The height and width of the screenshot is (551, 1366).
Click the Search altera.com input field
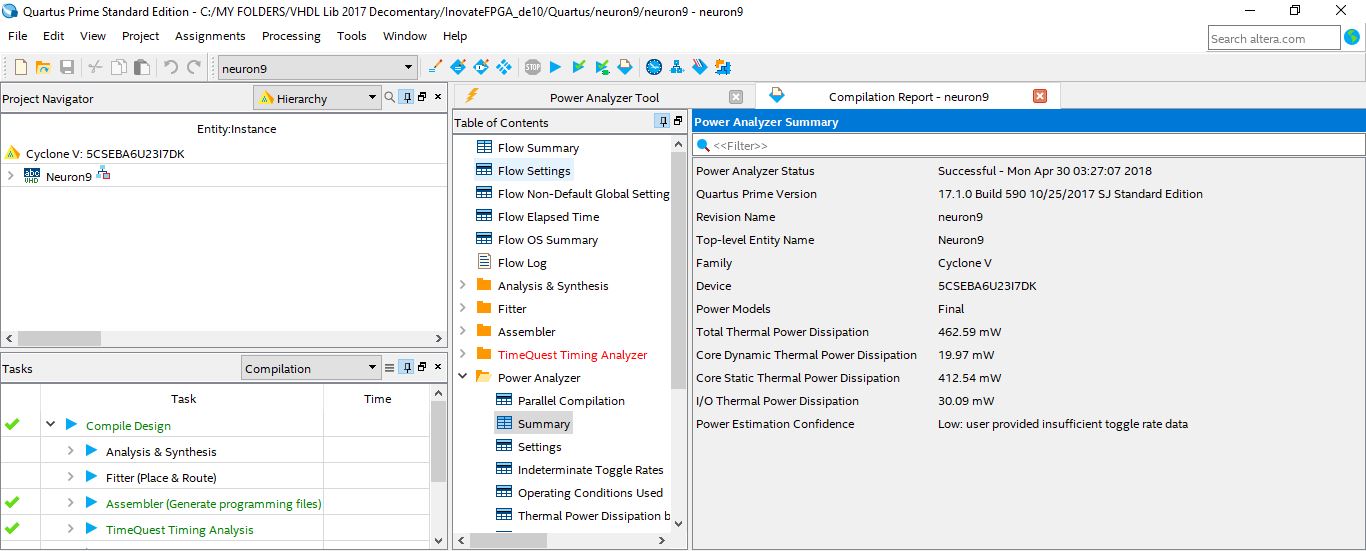pos(1274,38)
